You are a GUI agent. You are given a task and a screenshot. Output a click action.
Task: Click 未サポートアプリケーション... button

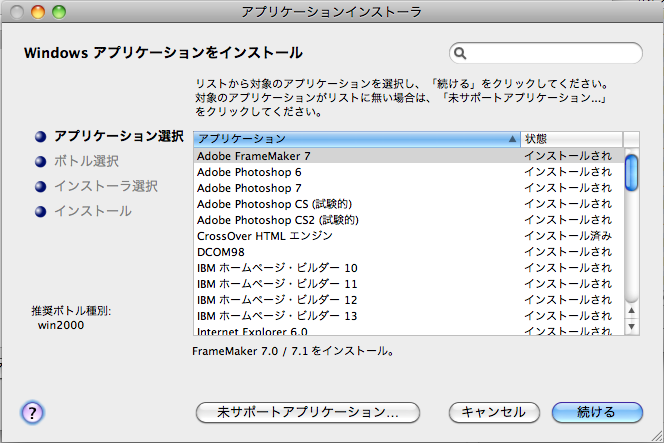pos(308,412)
